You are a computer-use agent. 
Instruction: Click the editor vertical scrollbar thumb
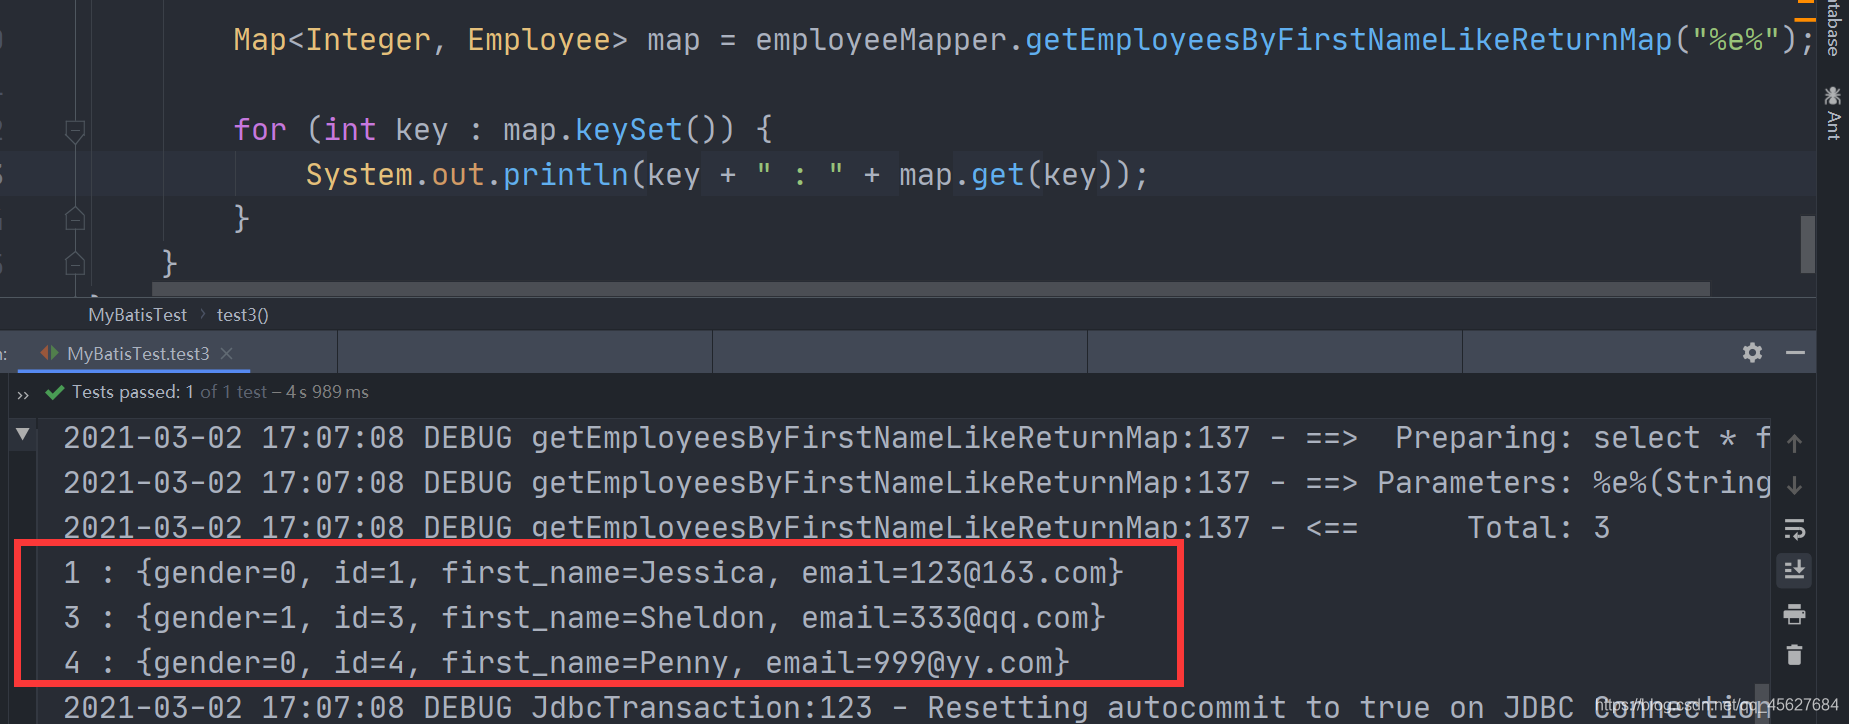(1807, 244)
